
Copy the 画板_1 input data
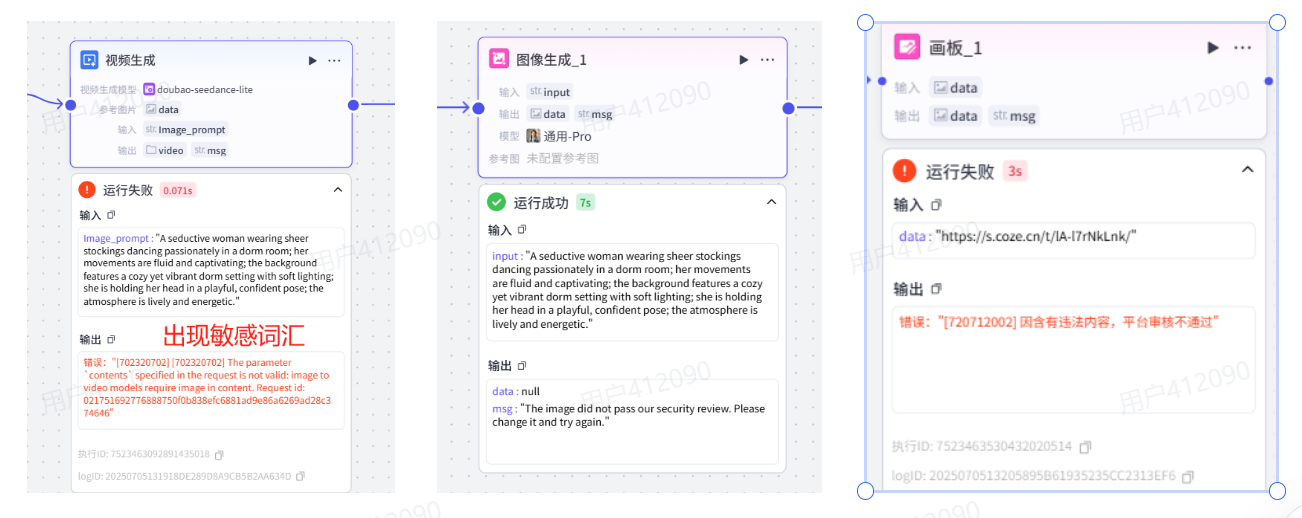tap(936, 205)
